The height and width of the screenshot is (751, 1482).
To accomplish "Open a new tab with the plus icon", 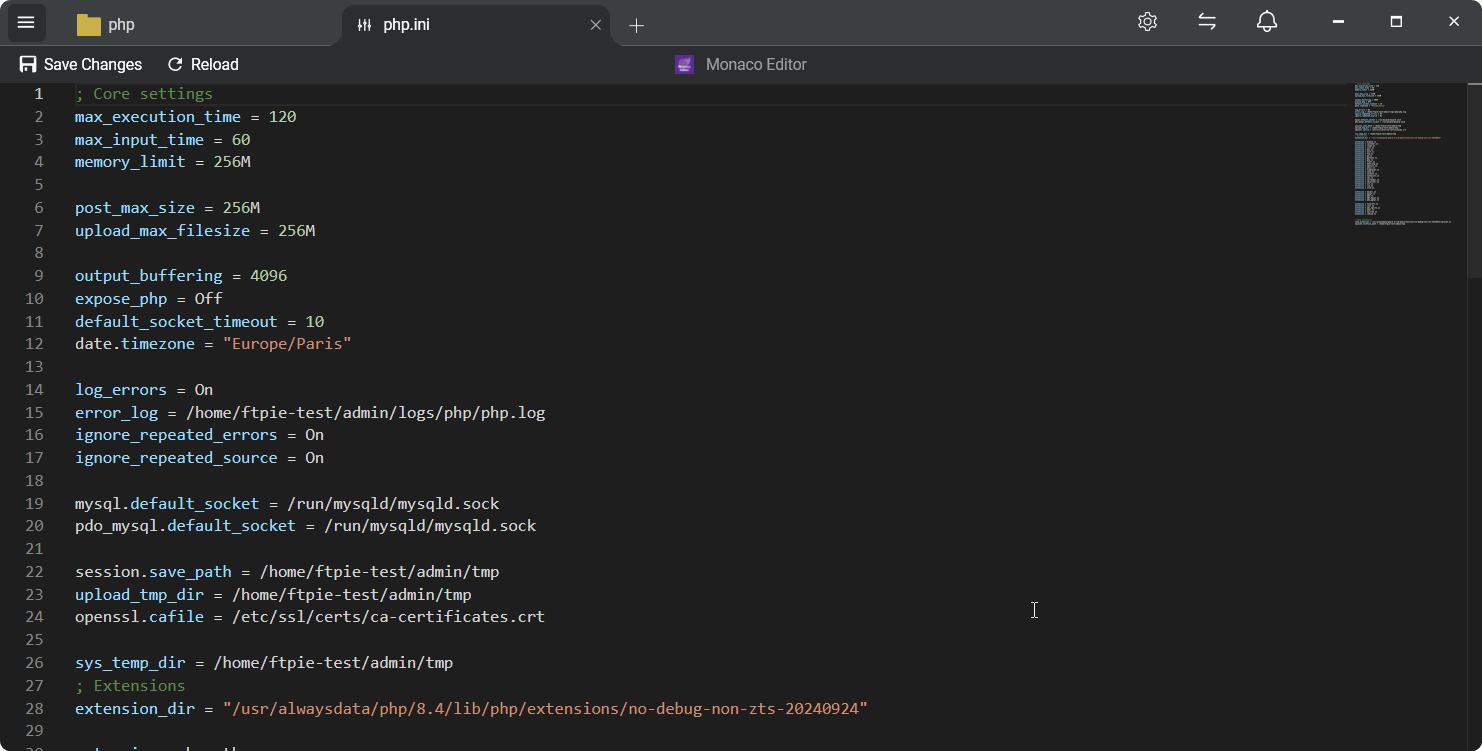I will pyautogui.click(x=637, y=24).
